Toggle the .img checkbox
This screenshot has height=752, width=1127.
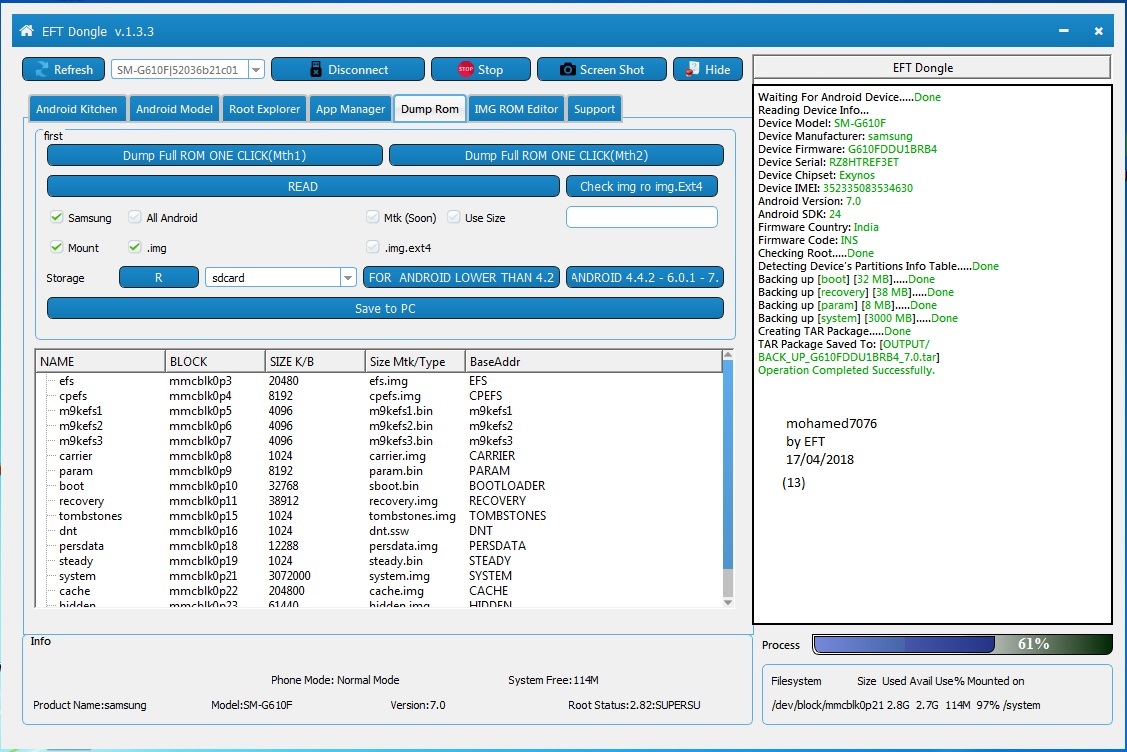[134, 247]
